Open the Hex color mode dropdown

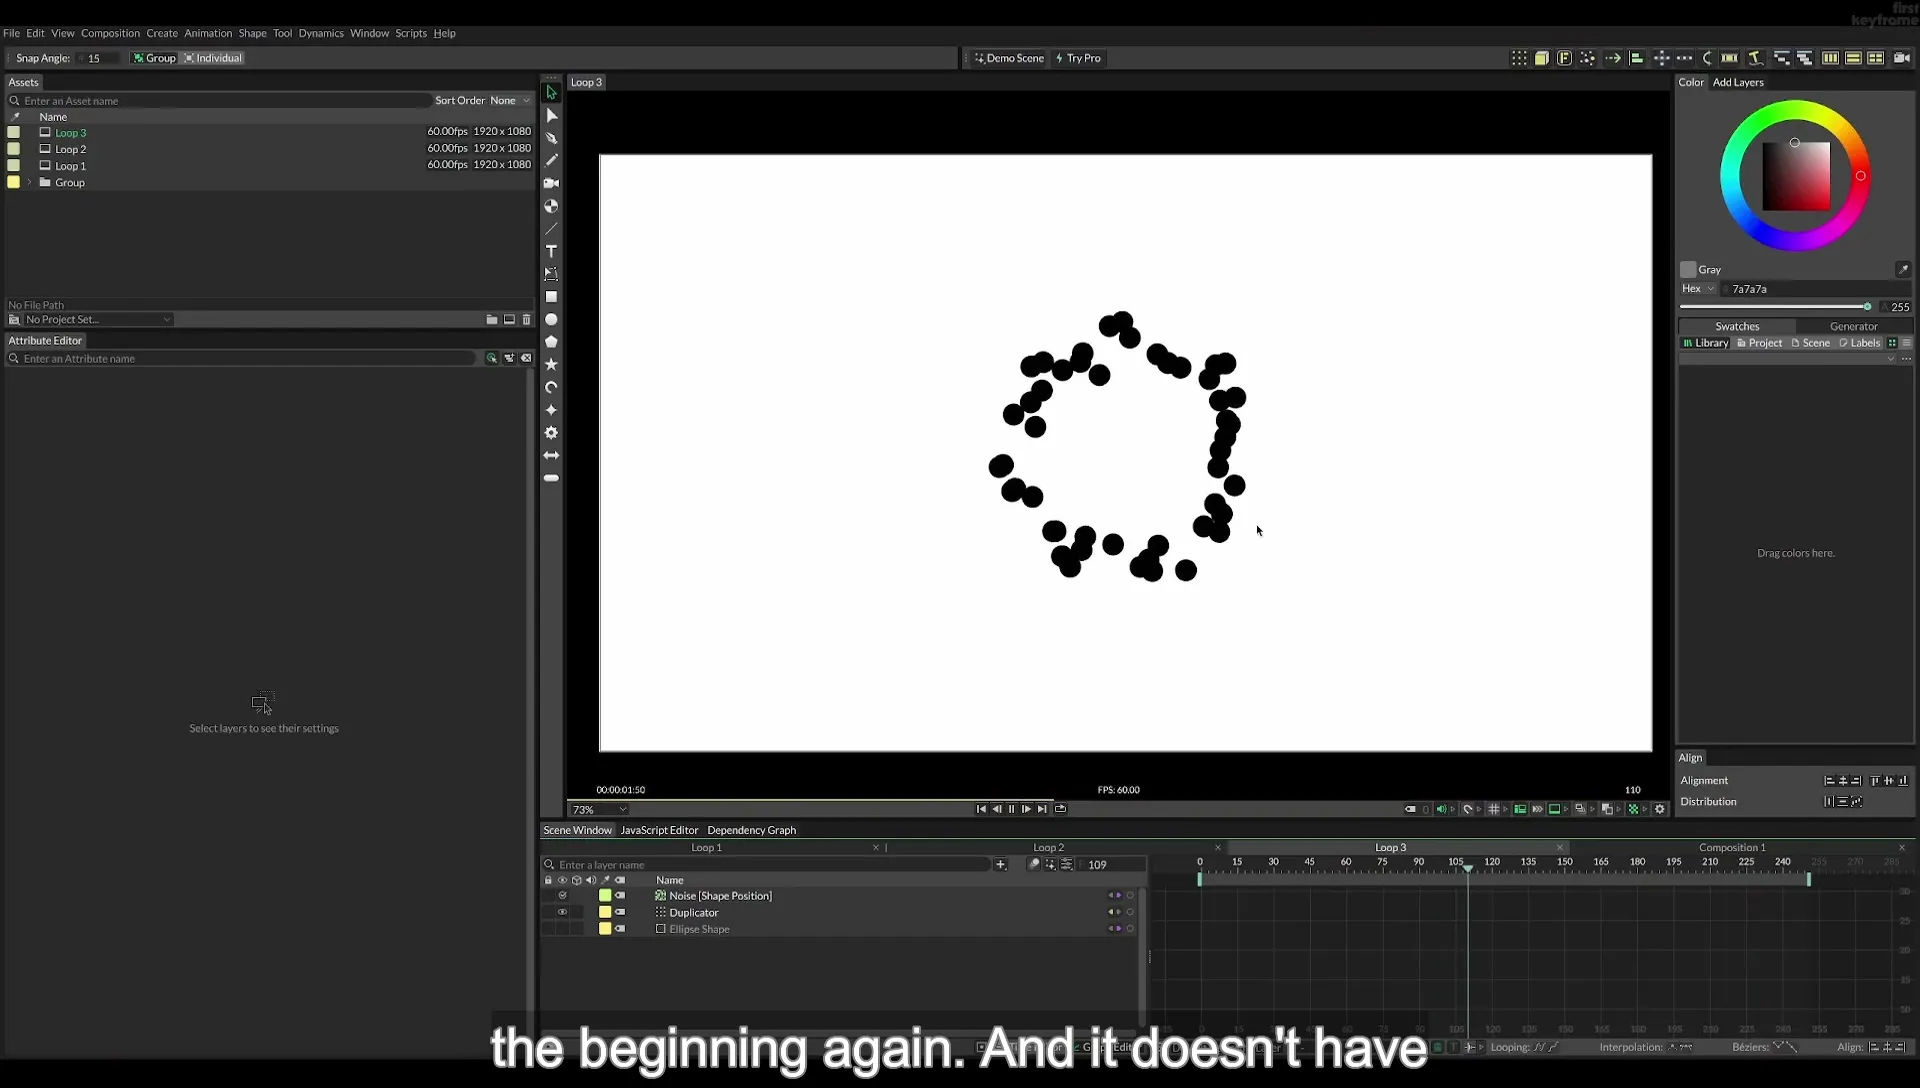click(1698, 289)
